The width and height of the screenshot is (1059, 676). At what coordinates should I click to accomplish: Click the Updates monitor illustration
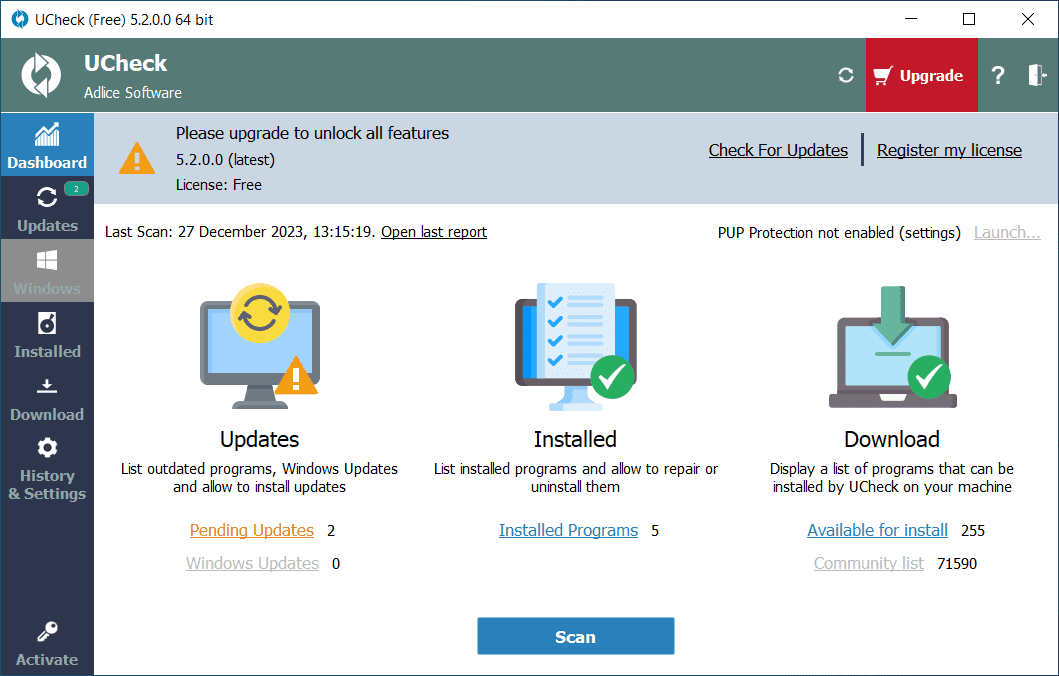[260, 346]
